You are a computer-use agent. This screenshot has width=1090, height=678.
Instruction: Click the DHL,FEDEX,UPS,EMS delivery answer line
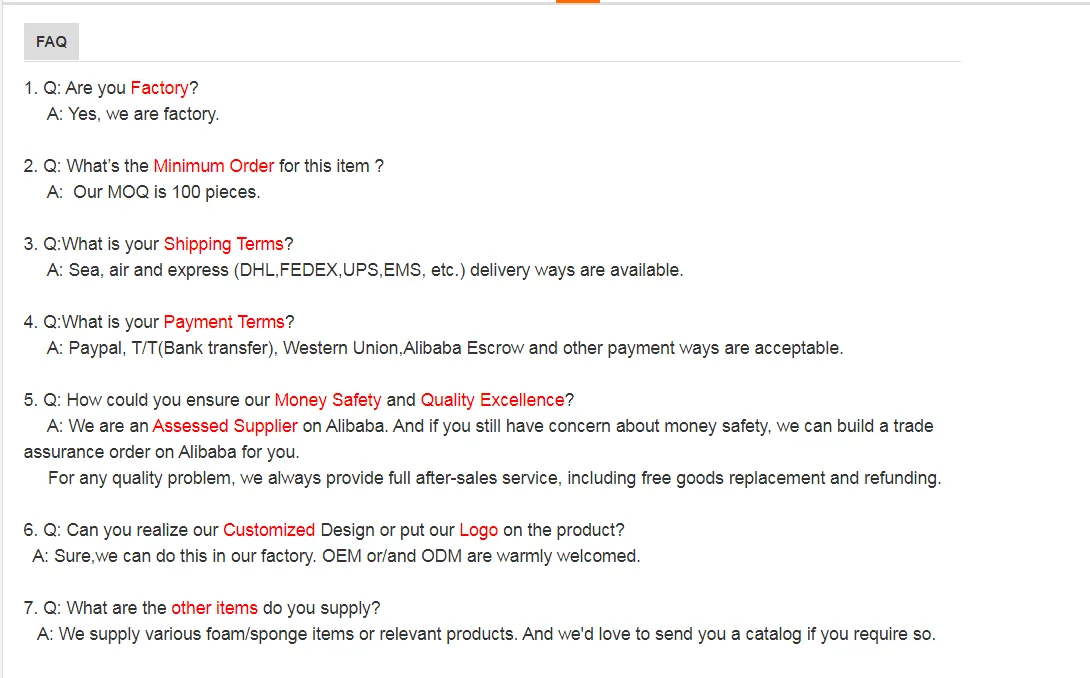(365, 270)
